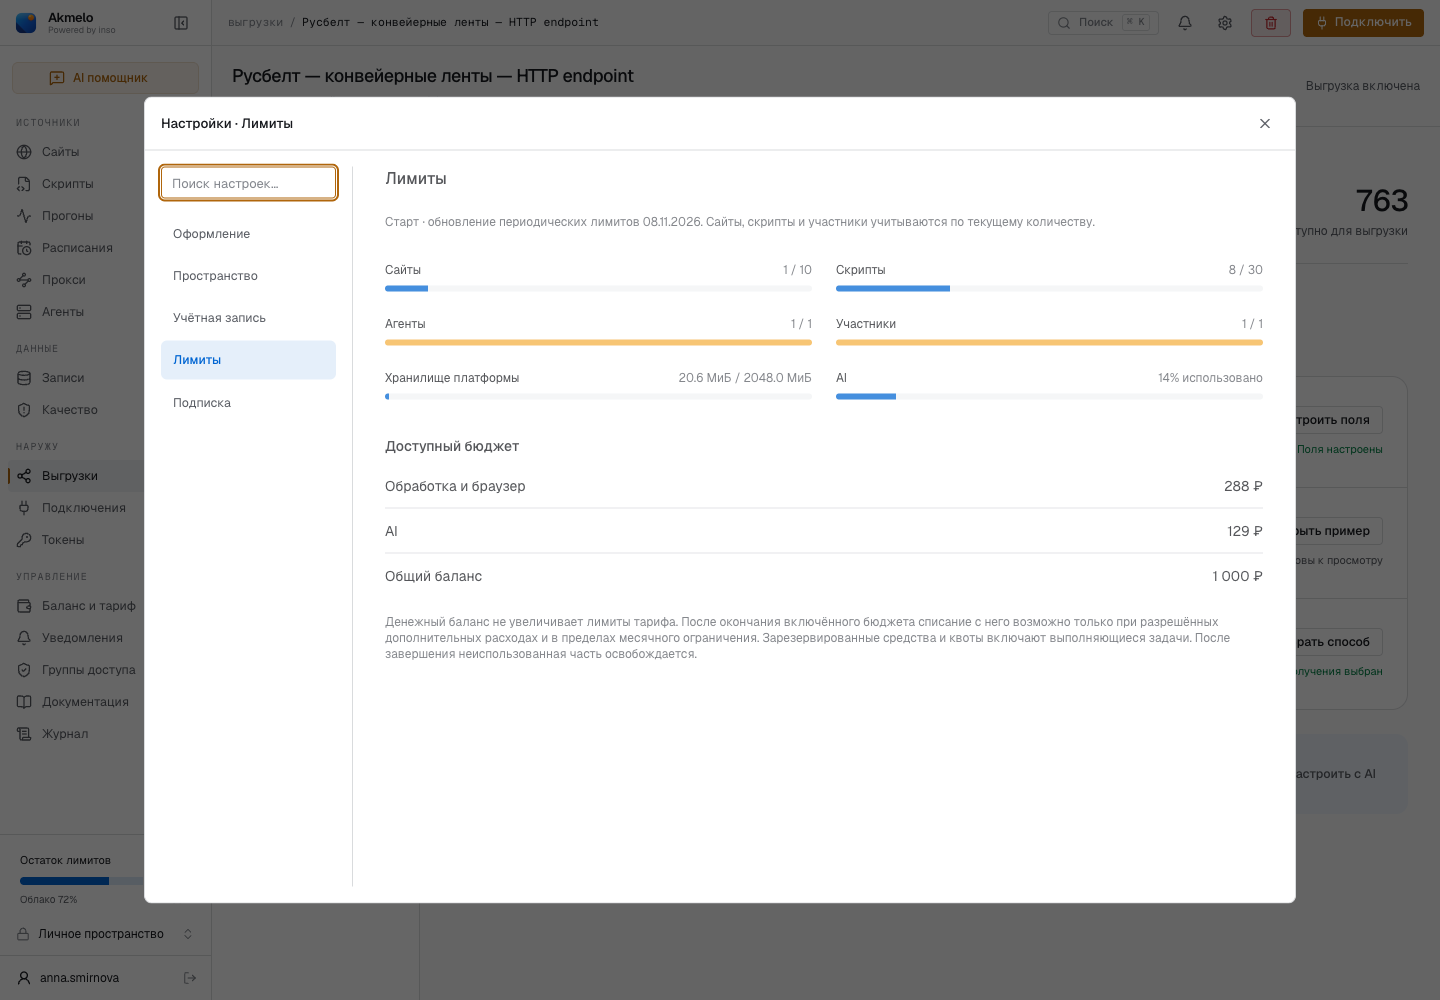1440x1000 pixels.
Task: Open settings with the gear icon
Action: (x=1225, y=23)
